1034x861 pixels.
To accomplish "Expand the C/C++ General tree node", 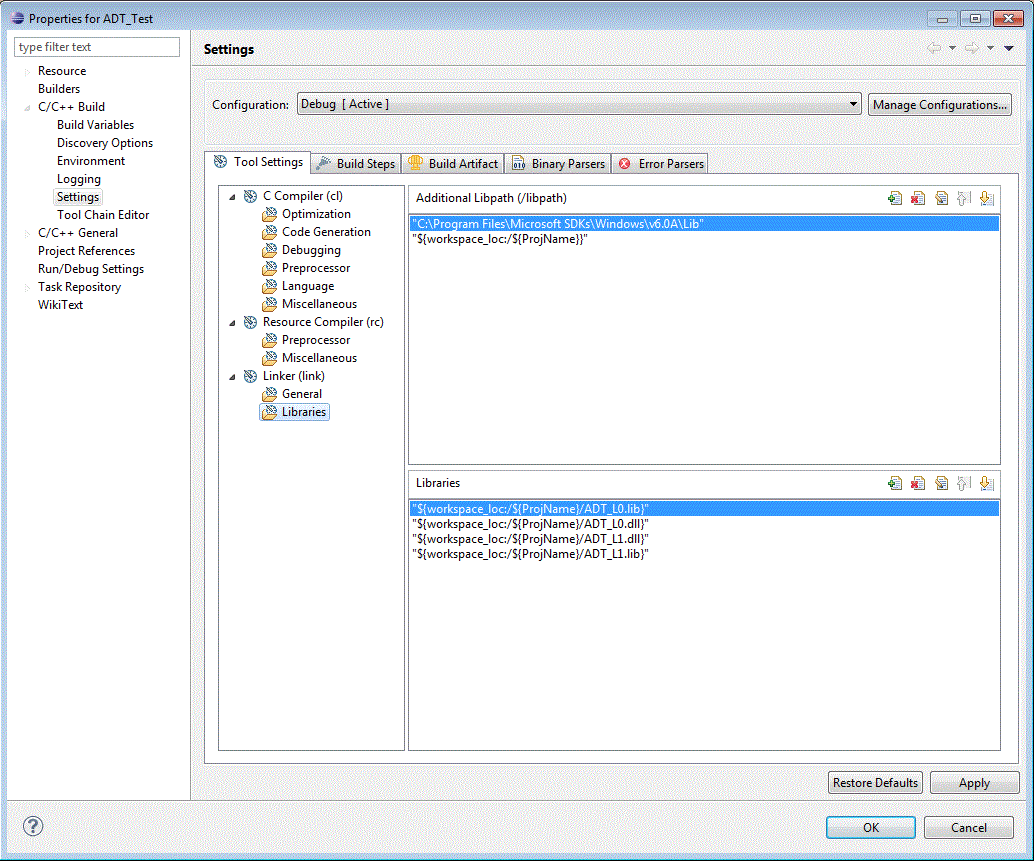I will pos(28,233).
